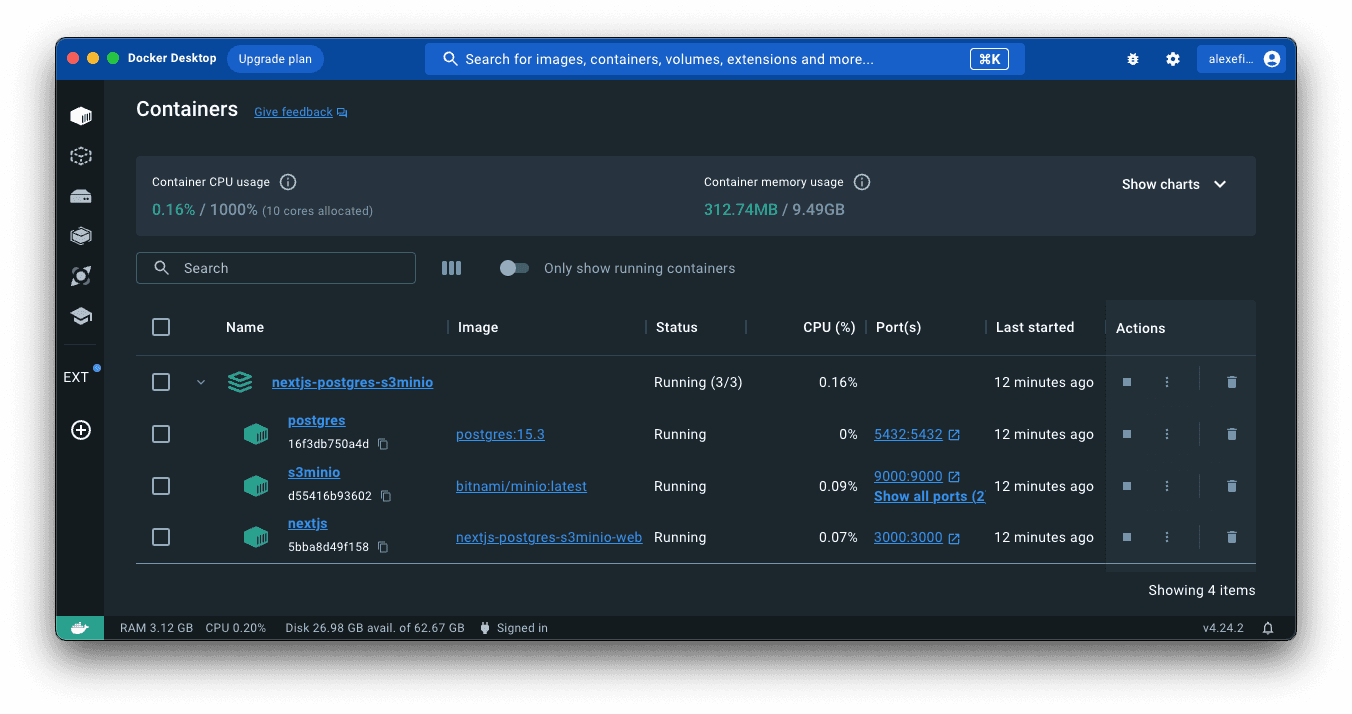Collapse the nextjs-postgres-s3minio stack chevron

(201, 382)
